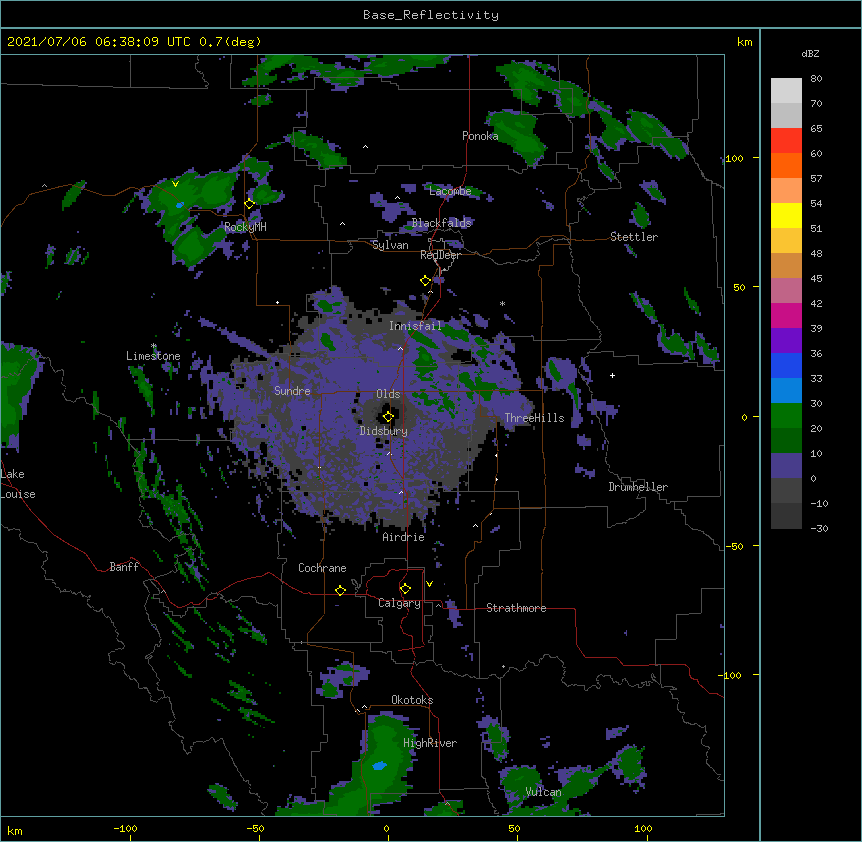This screenshot has height=842, width=862.
Task: Select the slate purple swatch near 10 dBZ
Action: (x=786, y=466)
